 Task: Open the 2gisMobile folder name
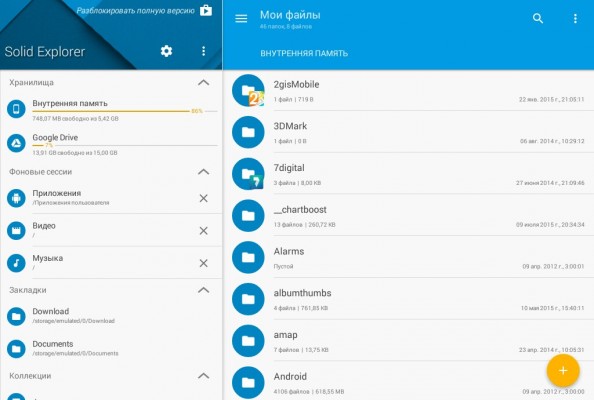[x=296, y=84]
